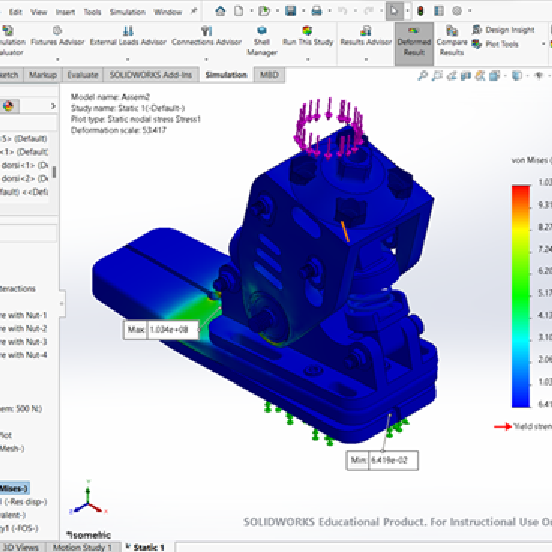Click the Plot Tools button
The image size is (552, 552).
point(496,44)
